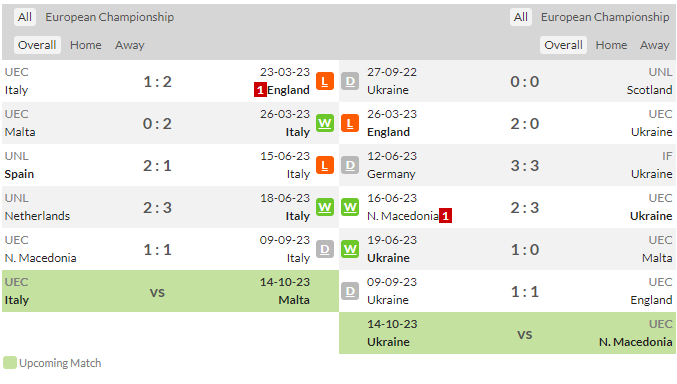677x384 pixels.
Task: Click the L badge for England 2:0 Ukraine
Action: tap(350, 123)
